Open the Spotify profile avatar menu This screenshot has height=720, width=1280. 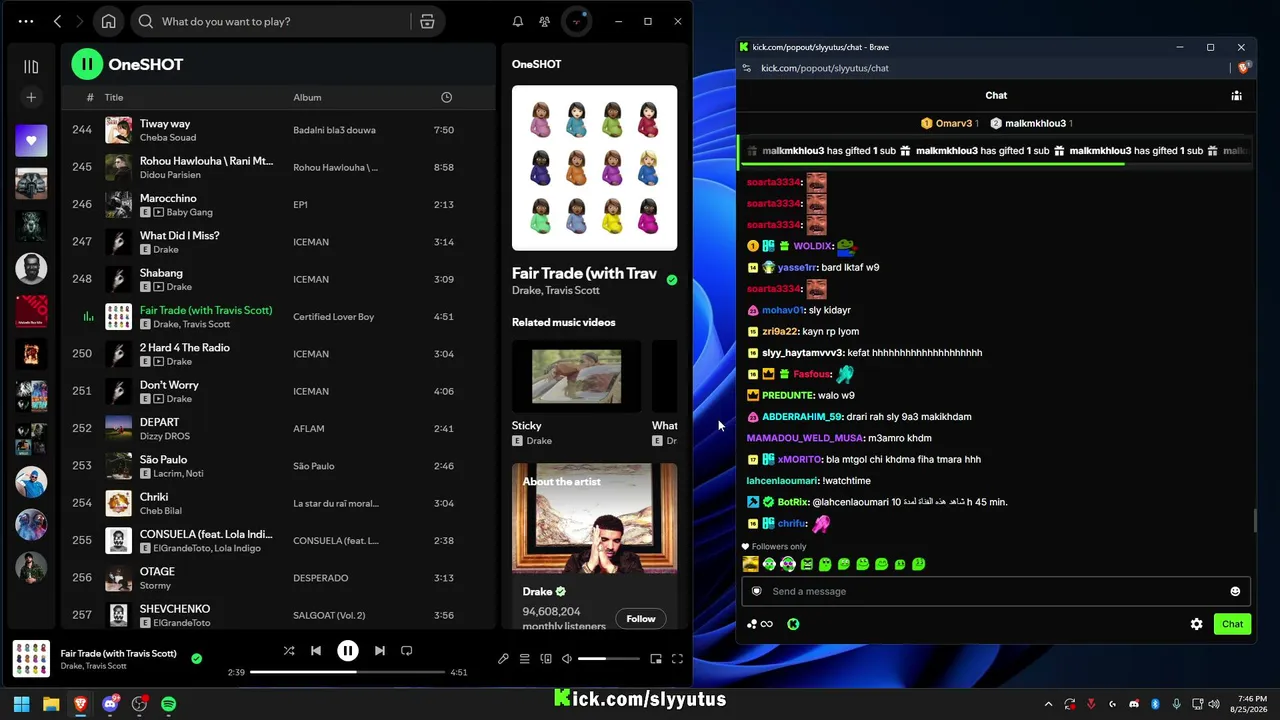tap(576, 21)
